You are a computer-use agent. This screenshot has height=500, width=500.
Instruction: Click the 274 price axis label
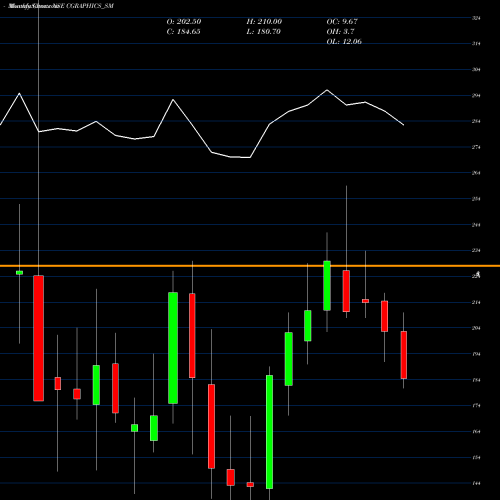pyautogui.click(x=476, y=147)
